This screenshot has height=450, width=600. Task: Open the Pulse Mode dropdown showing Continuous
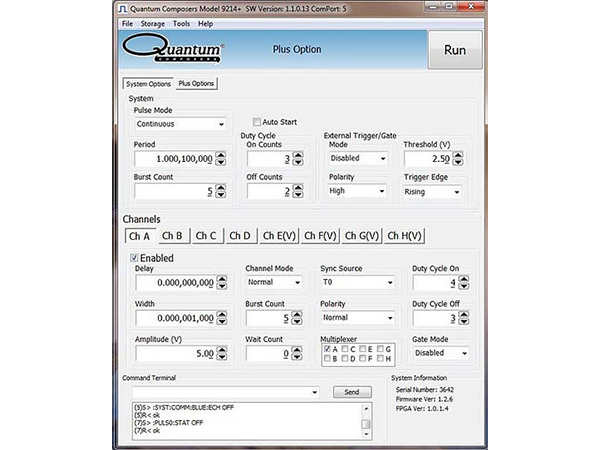click(180, 124)
